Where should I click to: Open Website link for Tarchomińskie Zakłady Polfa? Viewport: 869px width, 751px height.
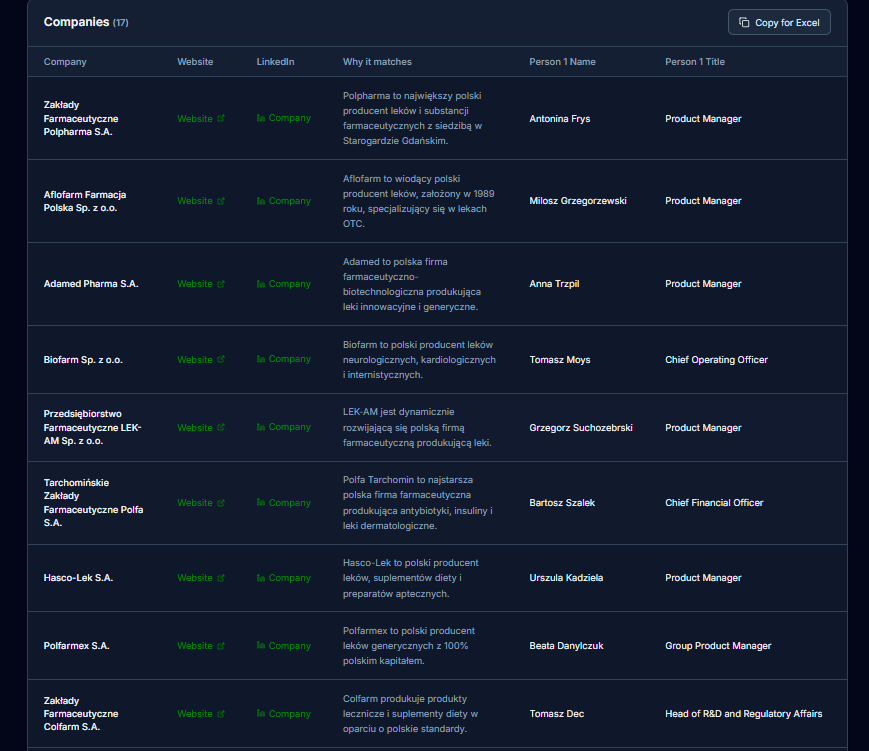coord(201,503)
